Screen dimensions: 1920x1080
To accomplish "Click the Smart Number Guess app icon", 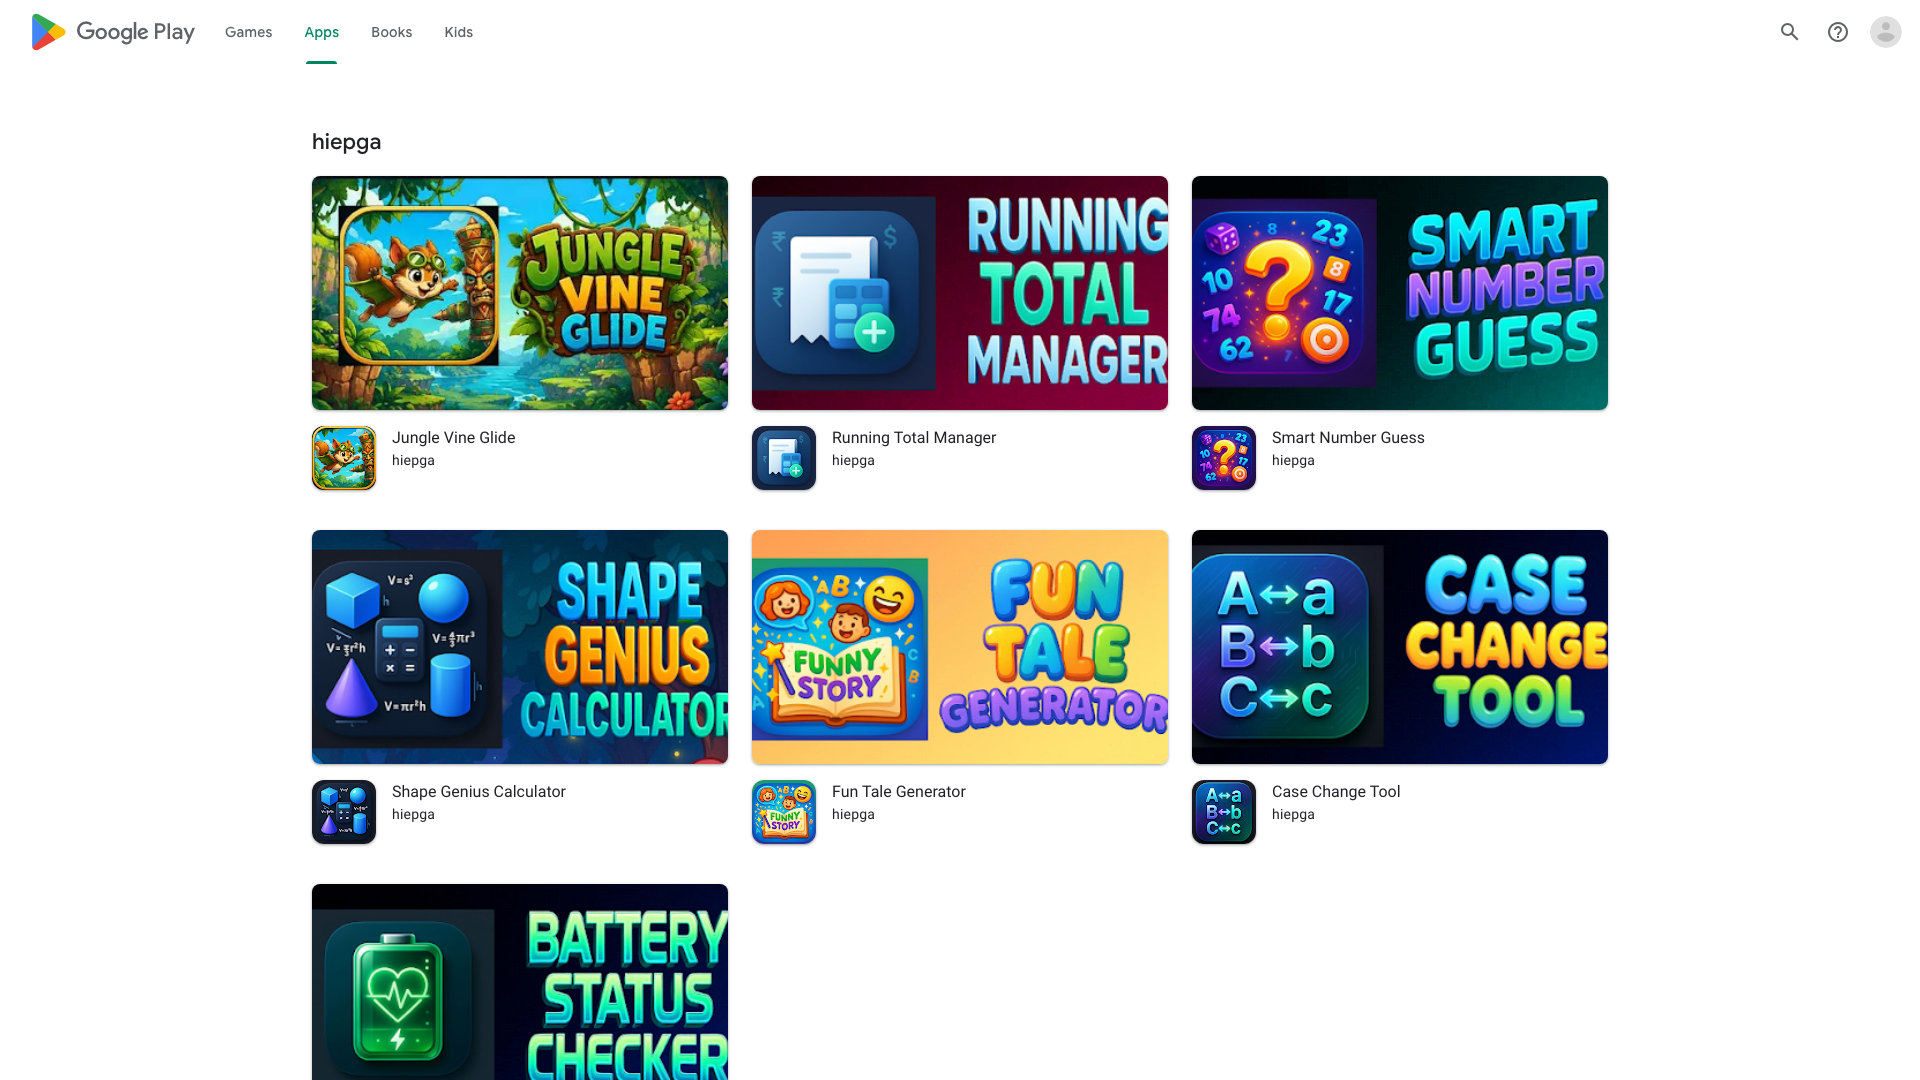I will [1224, 458].
